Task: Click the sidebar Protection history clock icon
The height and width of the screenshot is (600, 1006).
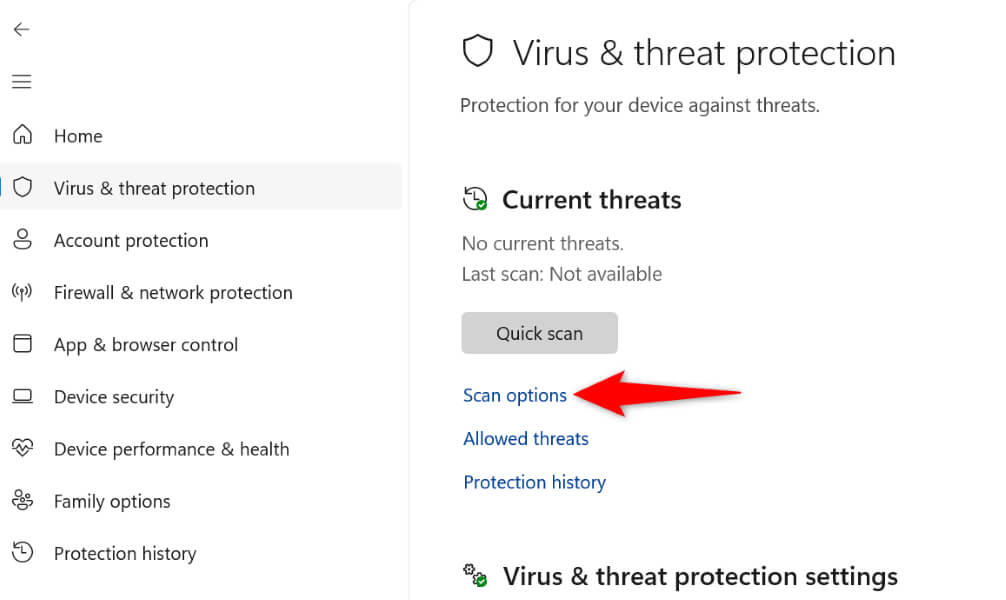Action: pyautogui.click(x=22, y=553)
